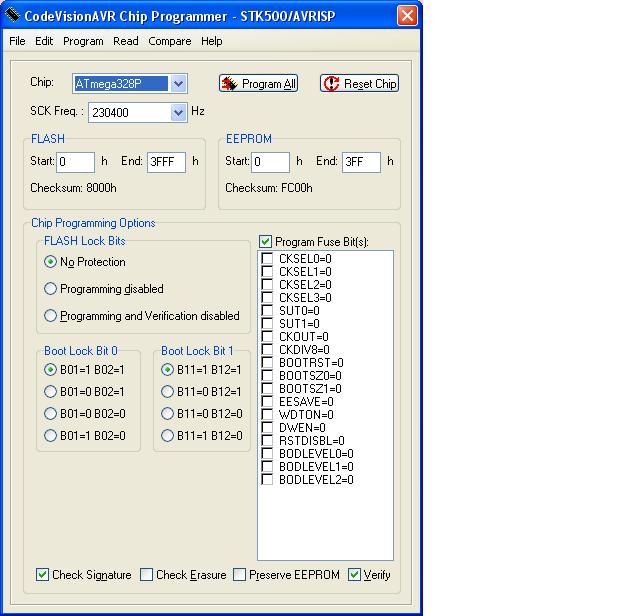
Task: Click the FLASH Start field
Action: point(76,162)
